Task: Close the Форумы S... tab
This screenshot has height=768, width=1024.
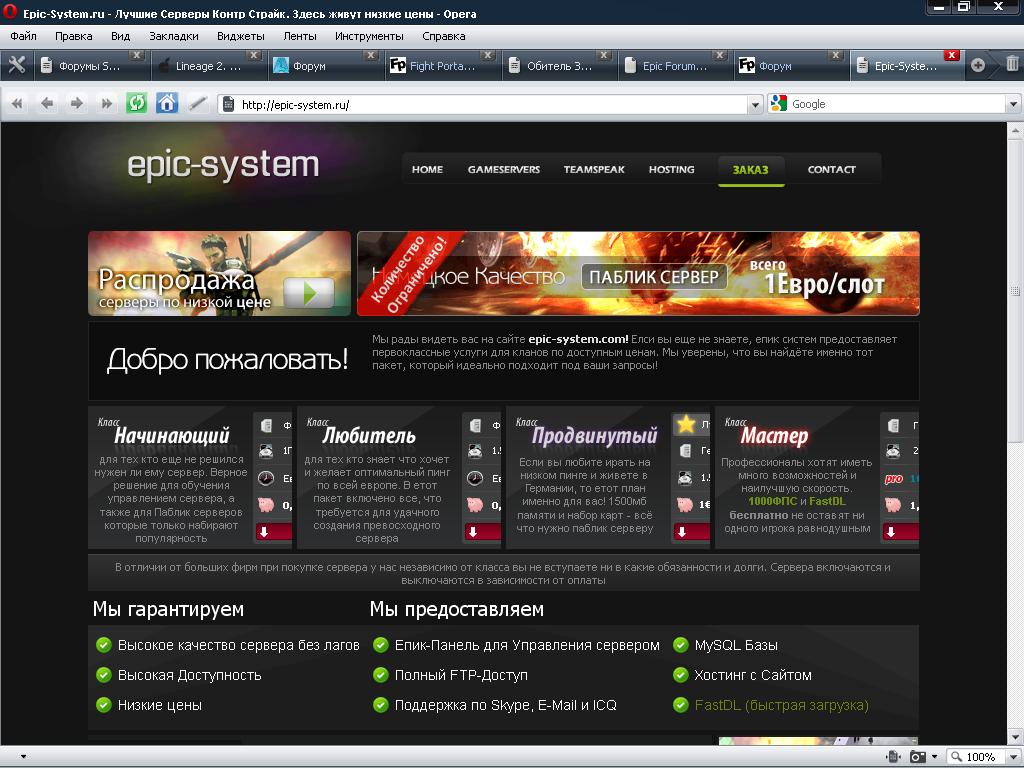Action: (x=136, y=55)
